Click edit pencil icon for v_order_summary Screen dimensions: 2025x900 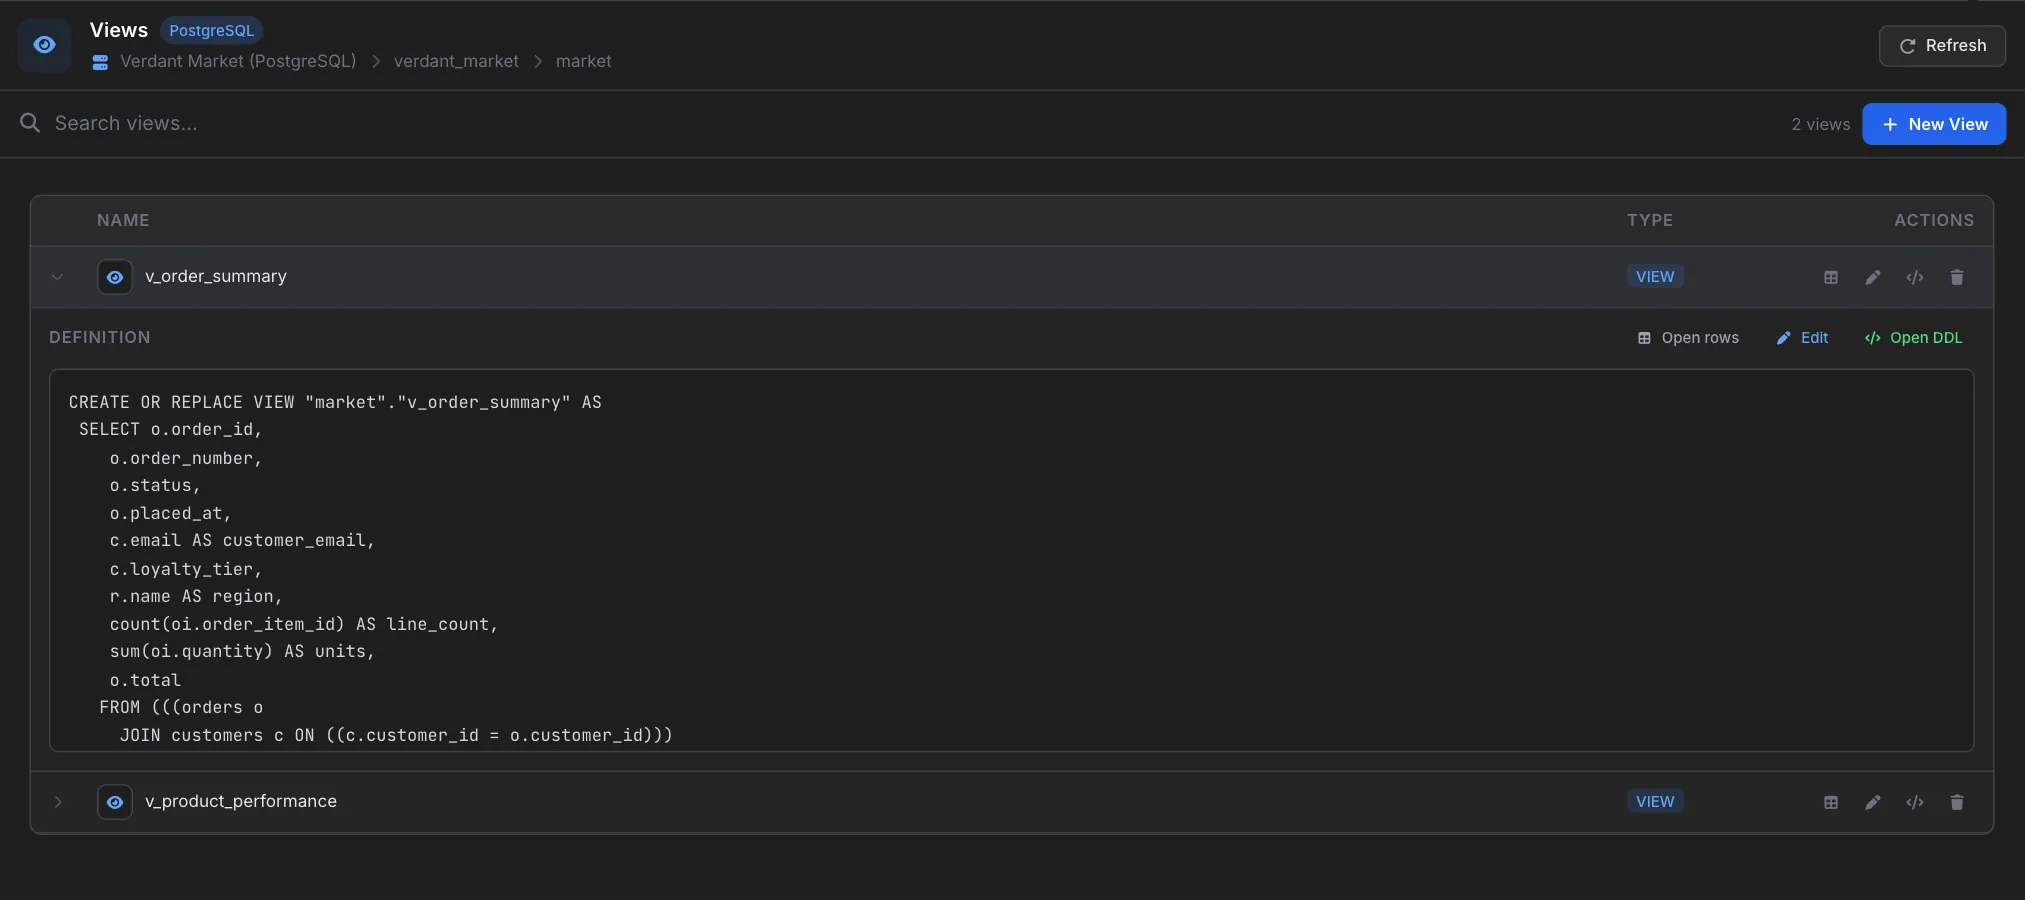[1873, 277]
